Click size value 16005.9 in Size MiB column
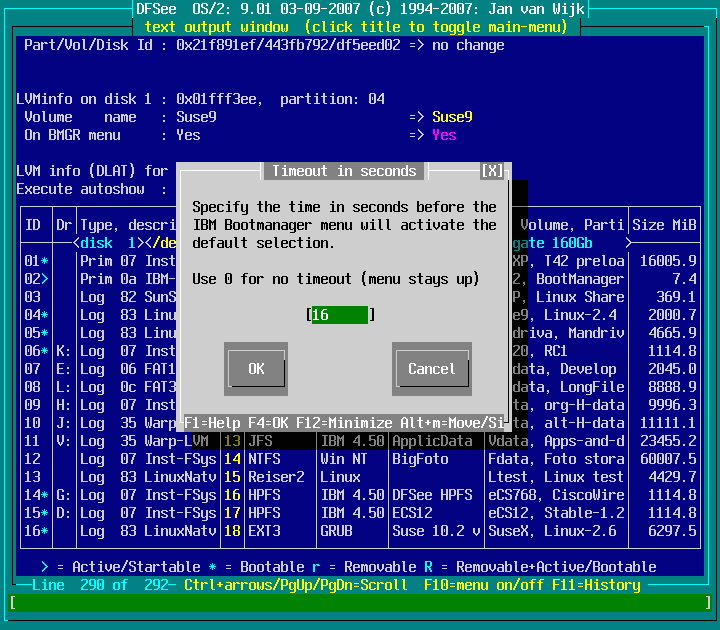 click(668, 261)
